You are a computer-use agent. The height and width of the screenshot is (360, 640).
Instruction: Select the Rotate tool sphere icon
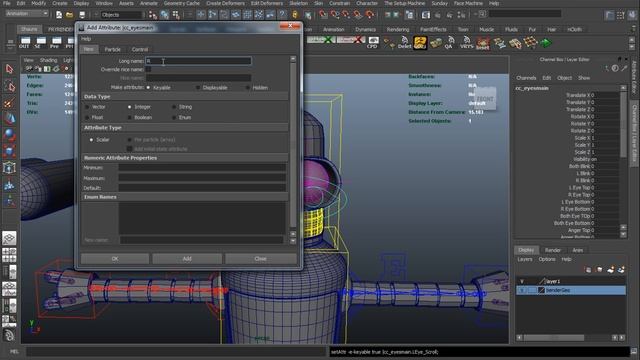coord(9,135)
